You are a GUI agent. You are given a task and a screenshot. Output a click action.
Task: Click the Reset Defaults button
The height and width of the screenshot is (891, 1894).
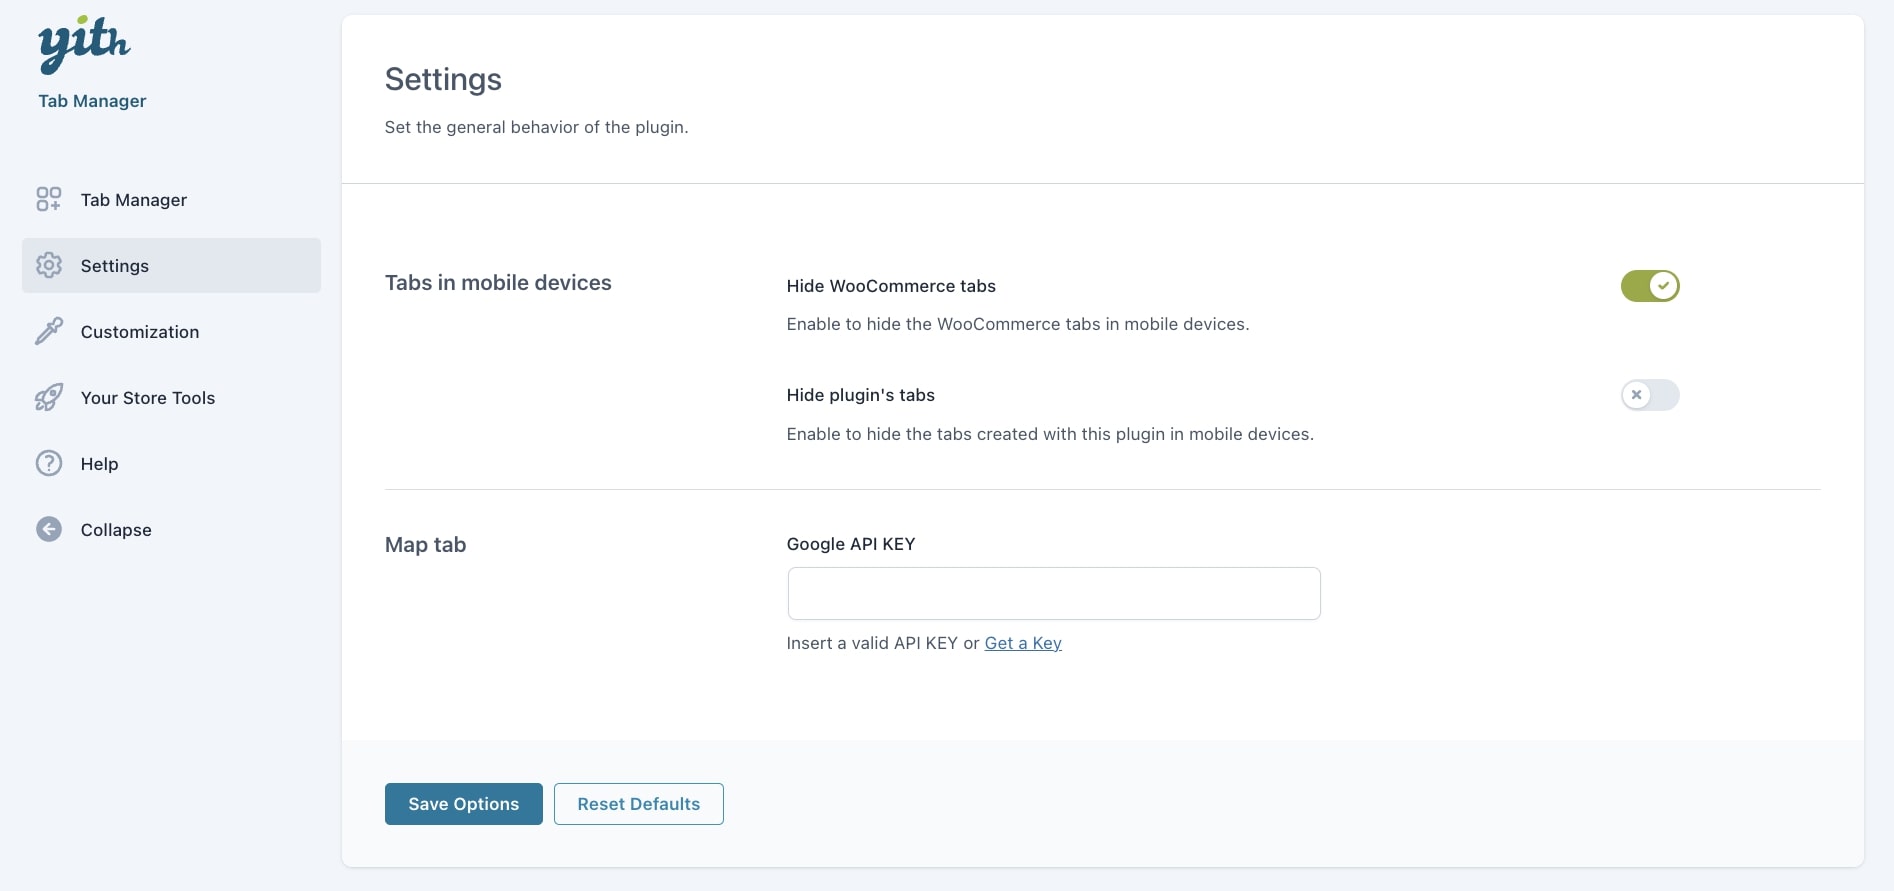click(x=638, y=804)
